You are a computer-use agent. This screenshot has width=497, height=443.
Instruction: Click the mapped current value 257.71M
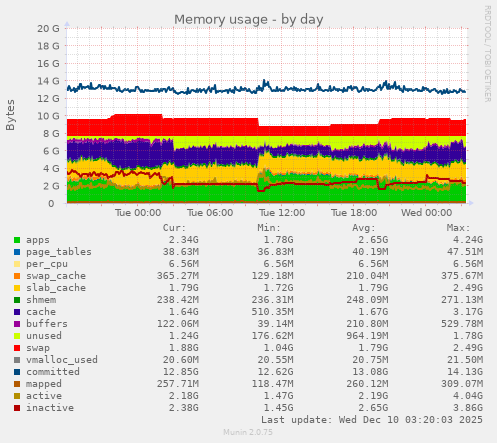point(178,384)
